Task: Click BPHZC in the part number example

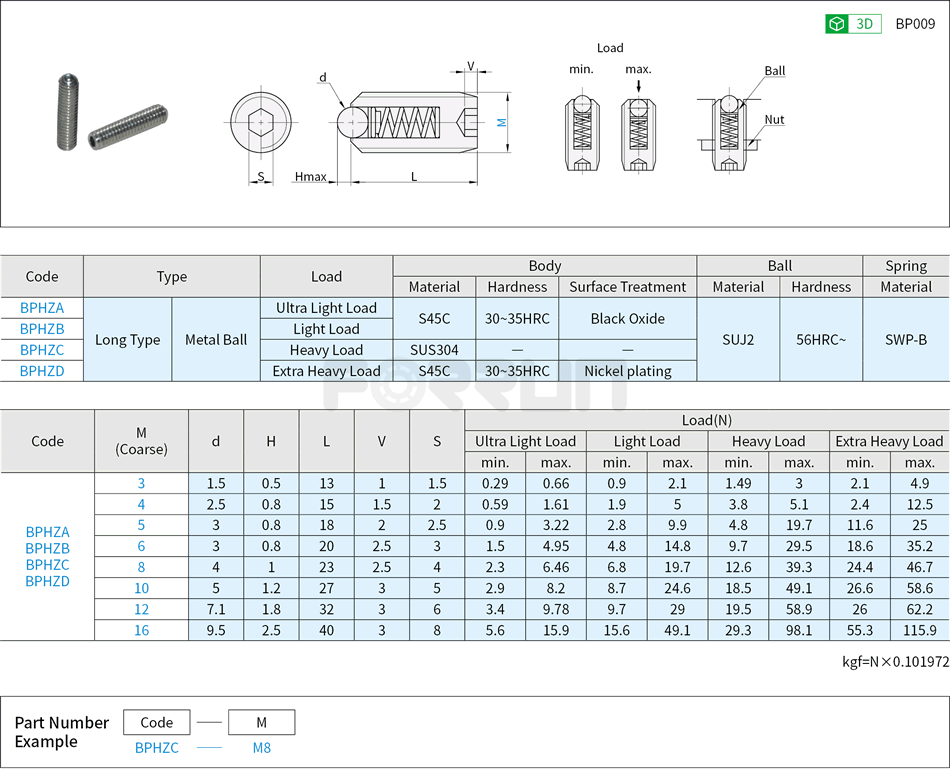Action: click(x=156, y=748)
